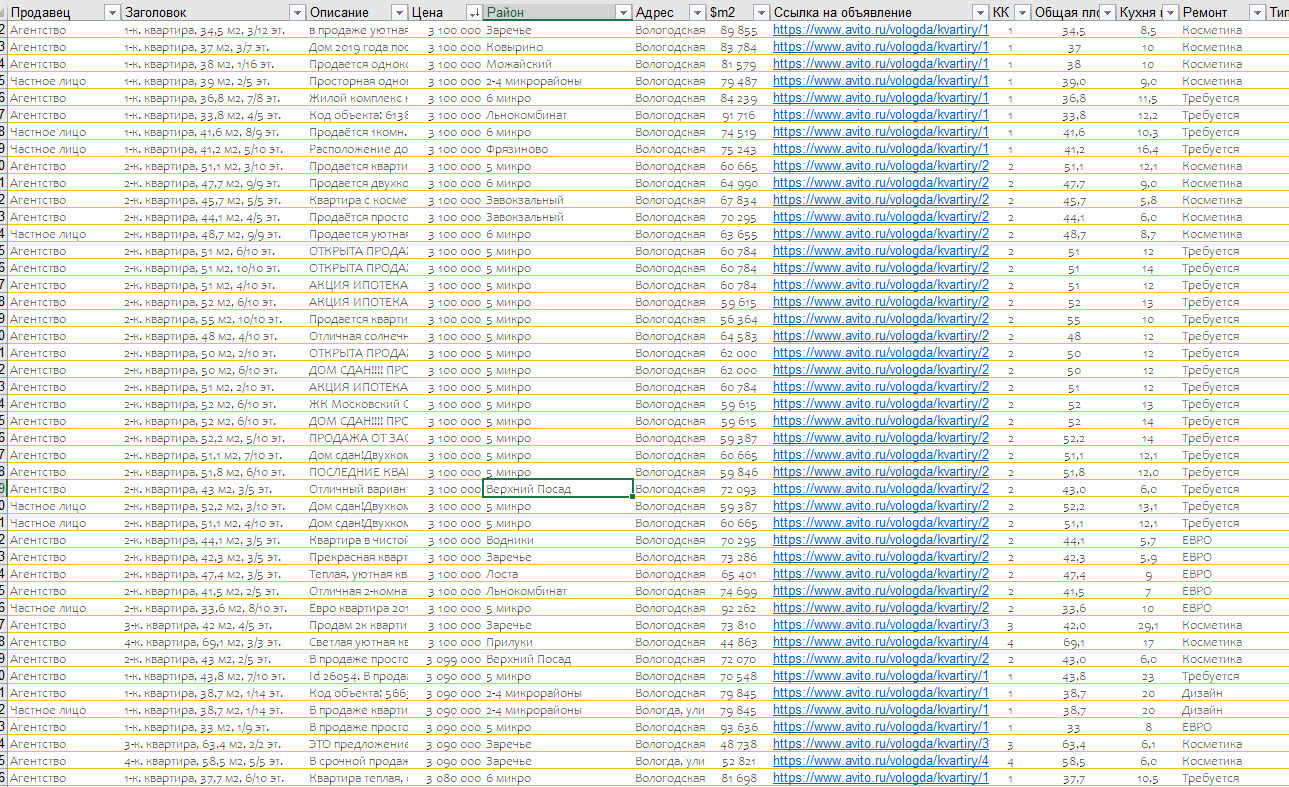The width and height of the screenshot is (1289, 787).
Task: Select title cell 1-к. квартира, 41,2 м2, 5/10 эт.
Action: click(213, 149)
